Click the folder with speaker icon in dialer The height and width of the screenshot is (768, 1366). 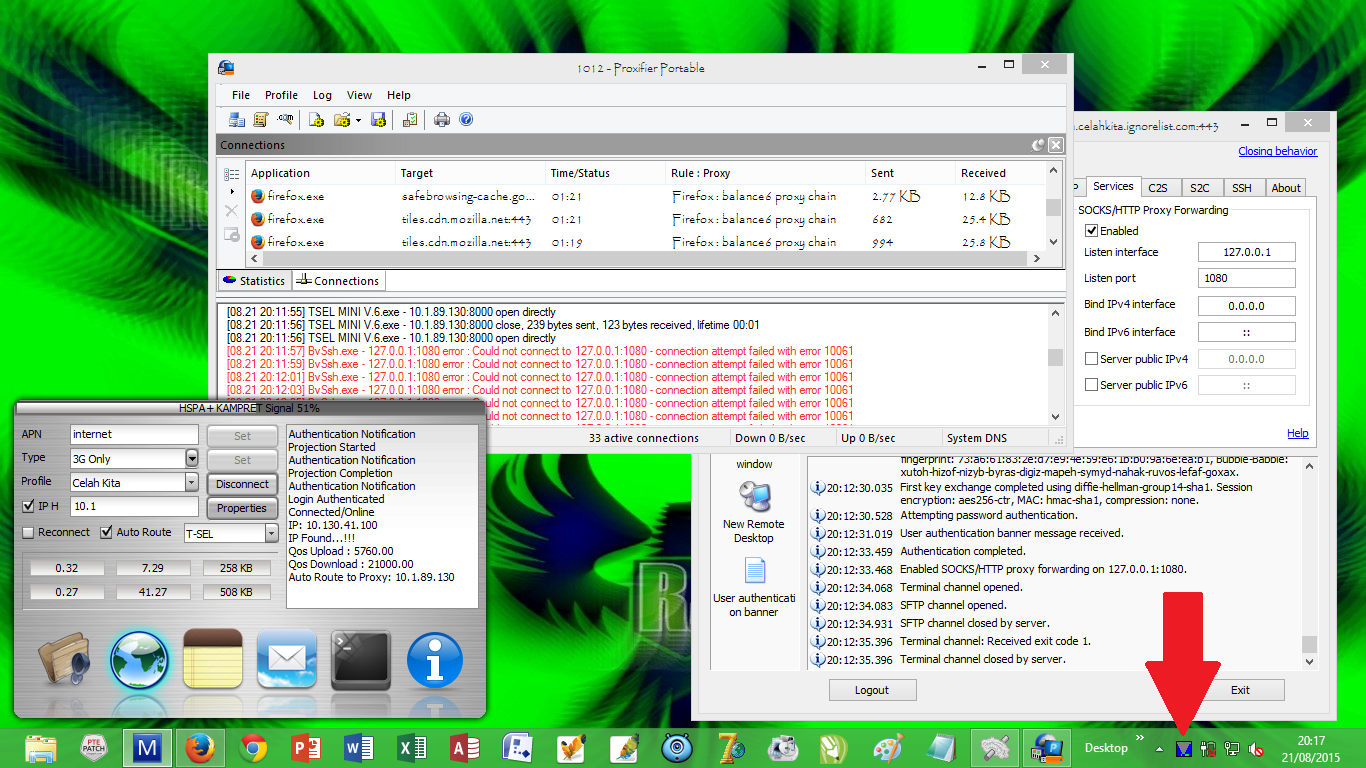tap(67, 661)
